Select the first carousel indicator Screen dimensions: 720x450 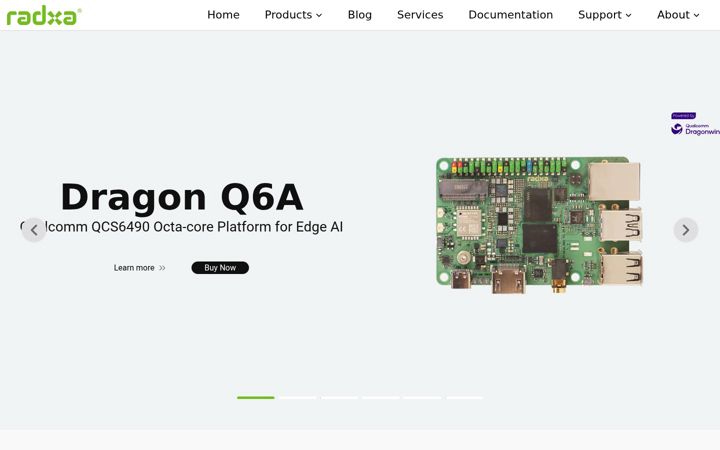tap(256, 398)
